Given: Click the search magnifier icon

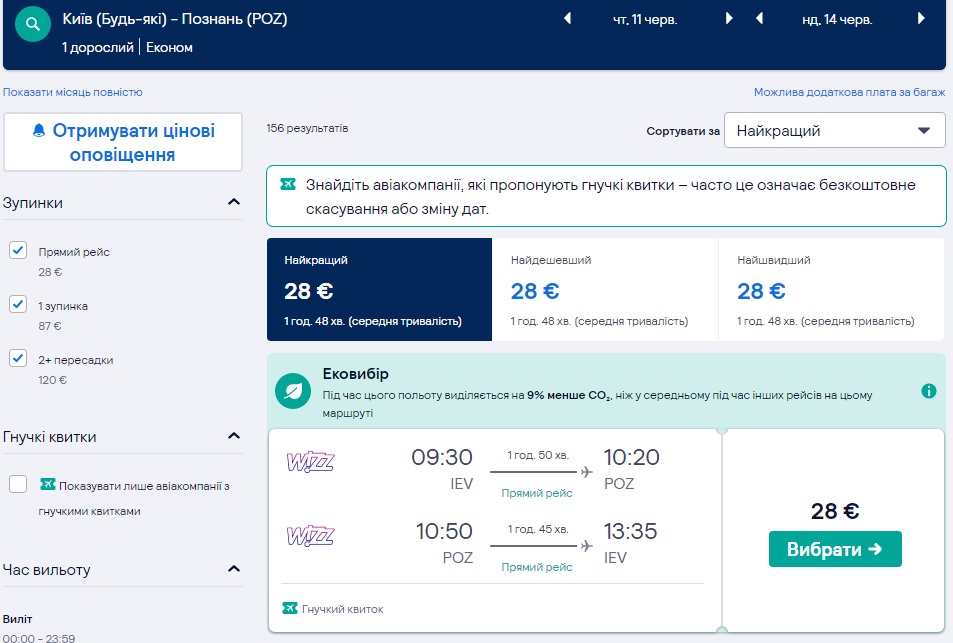Looking at the screenshot, I should coord(34,23).
